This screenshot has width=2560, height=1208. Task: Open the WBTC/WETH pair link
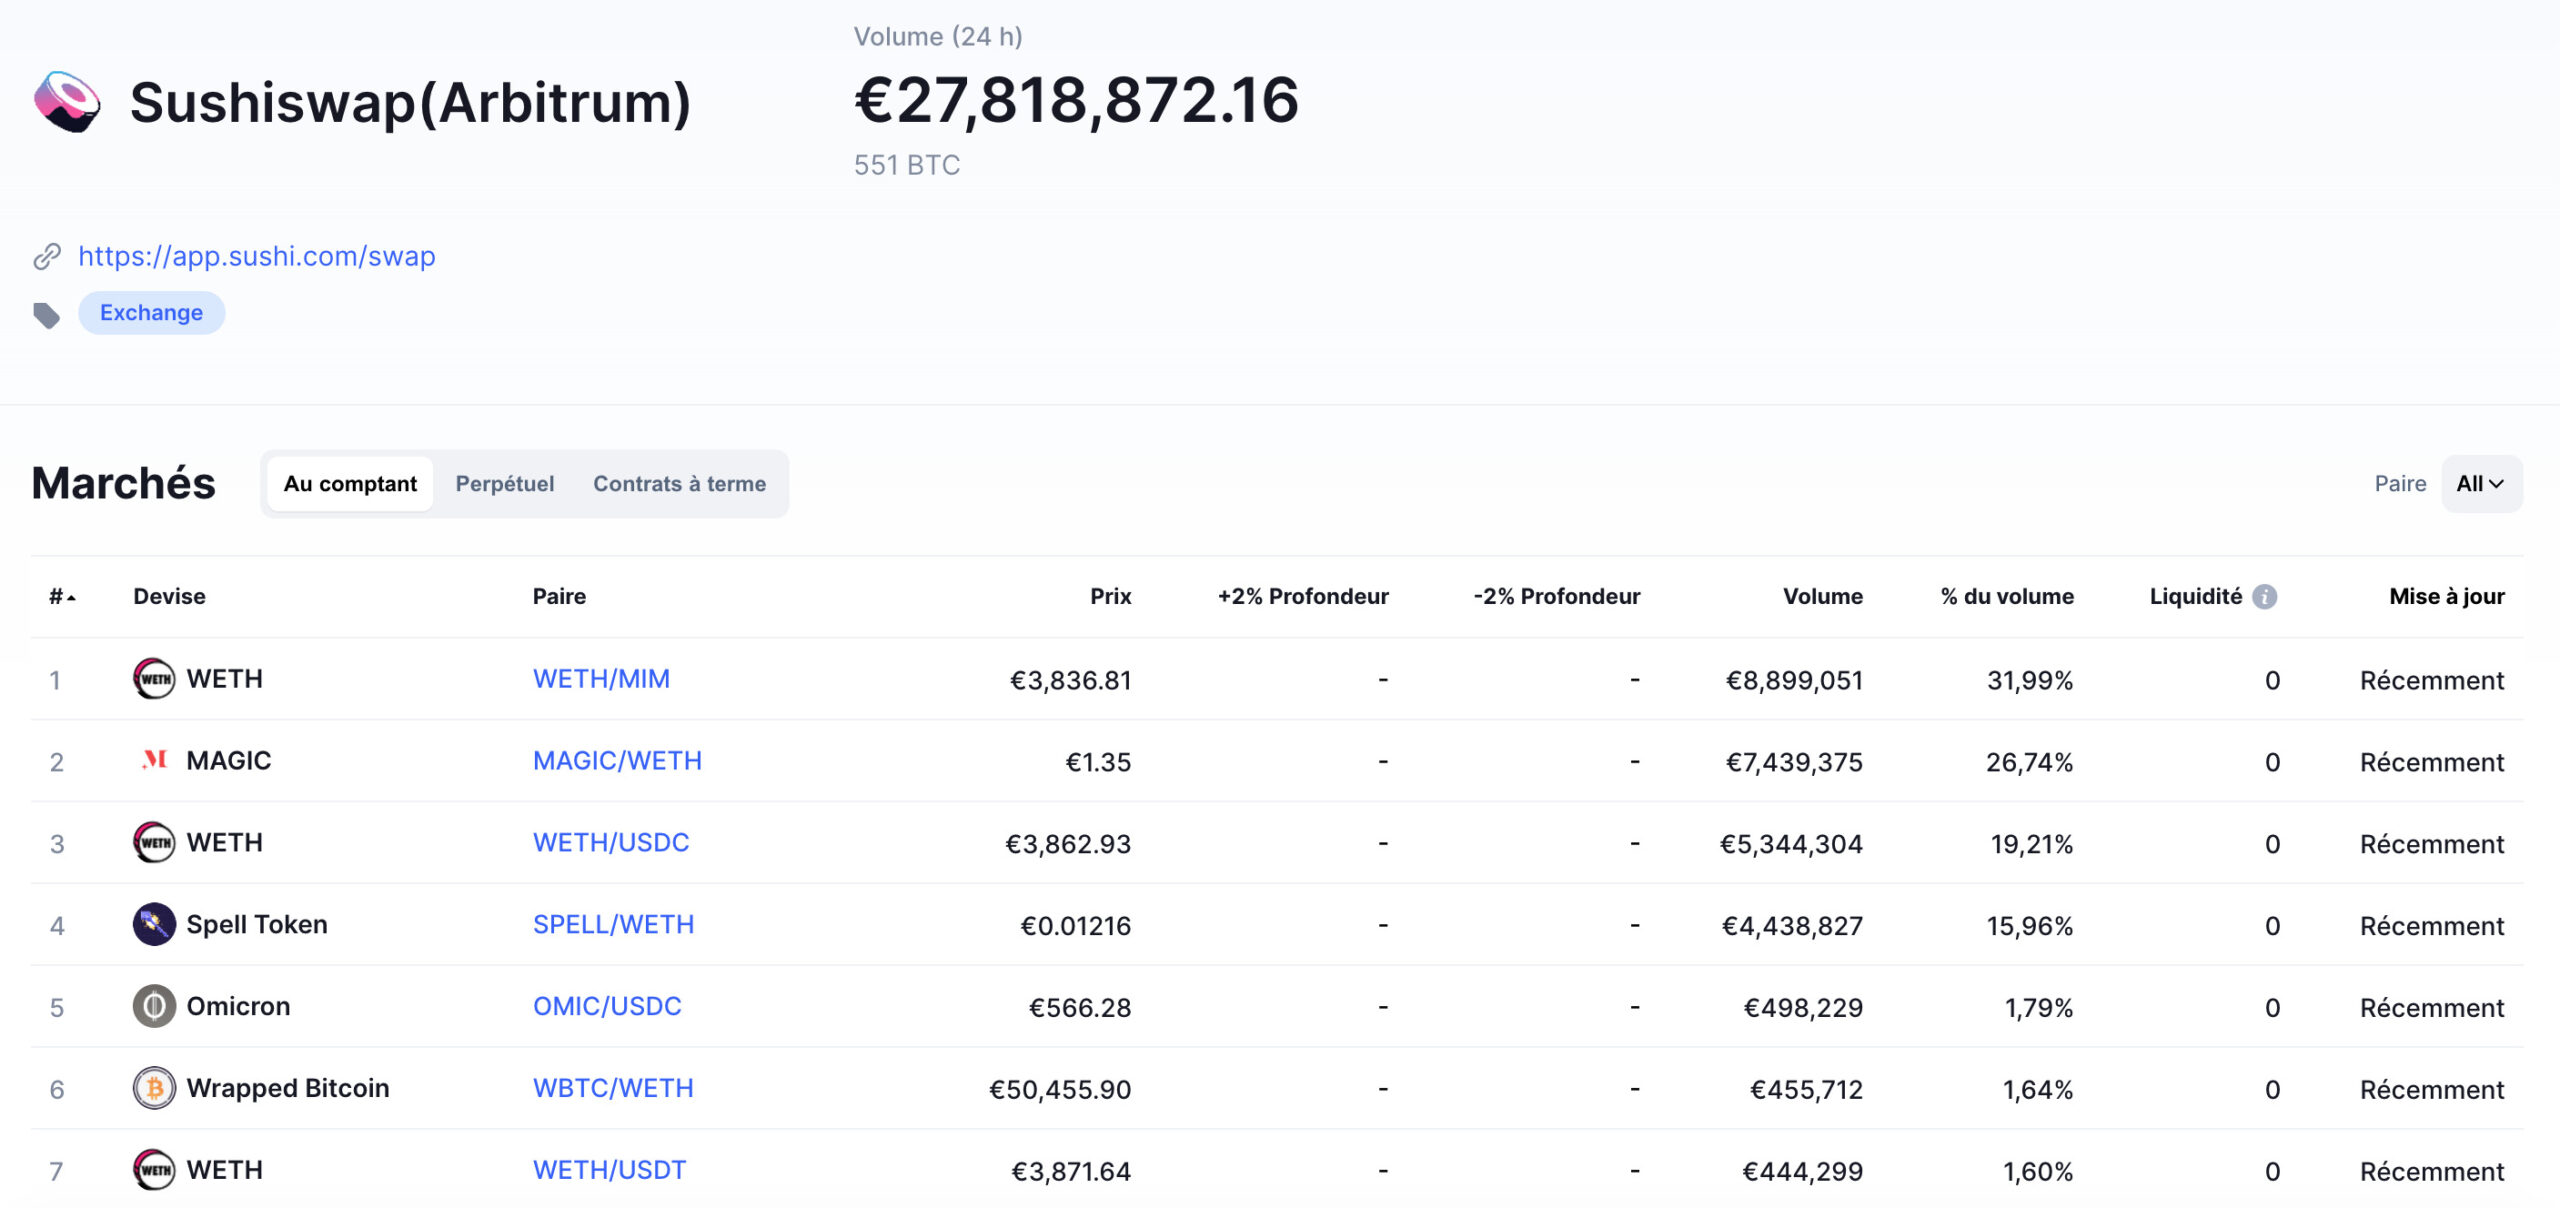tap(613, 1089)
